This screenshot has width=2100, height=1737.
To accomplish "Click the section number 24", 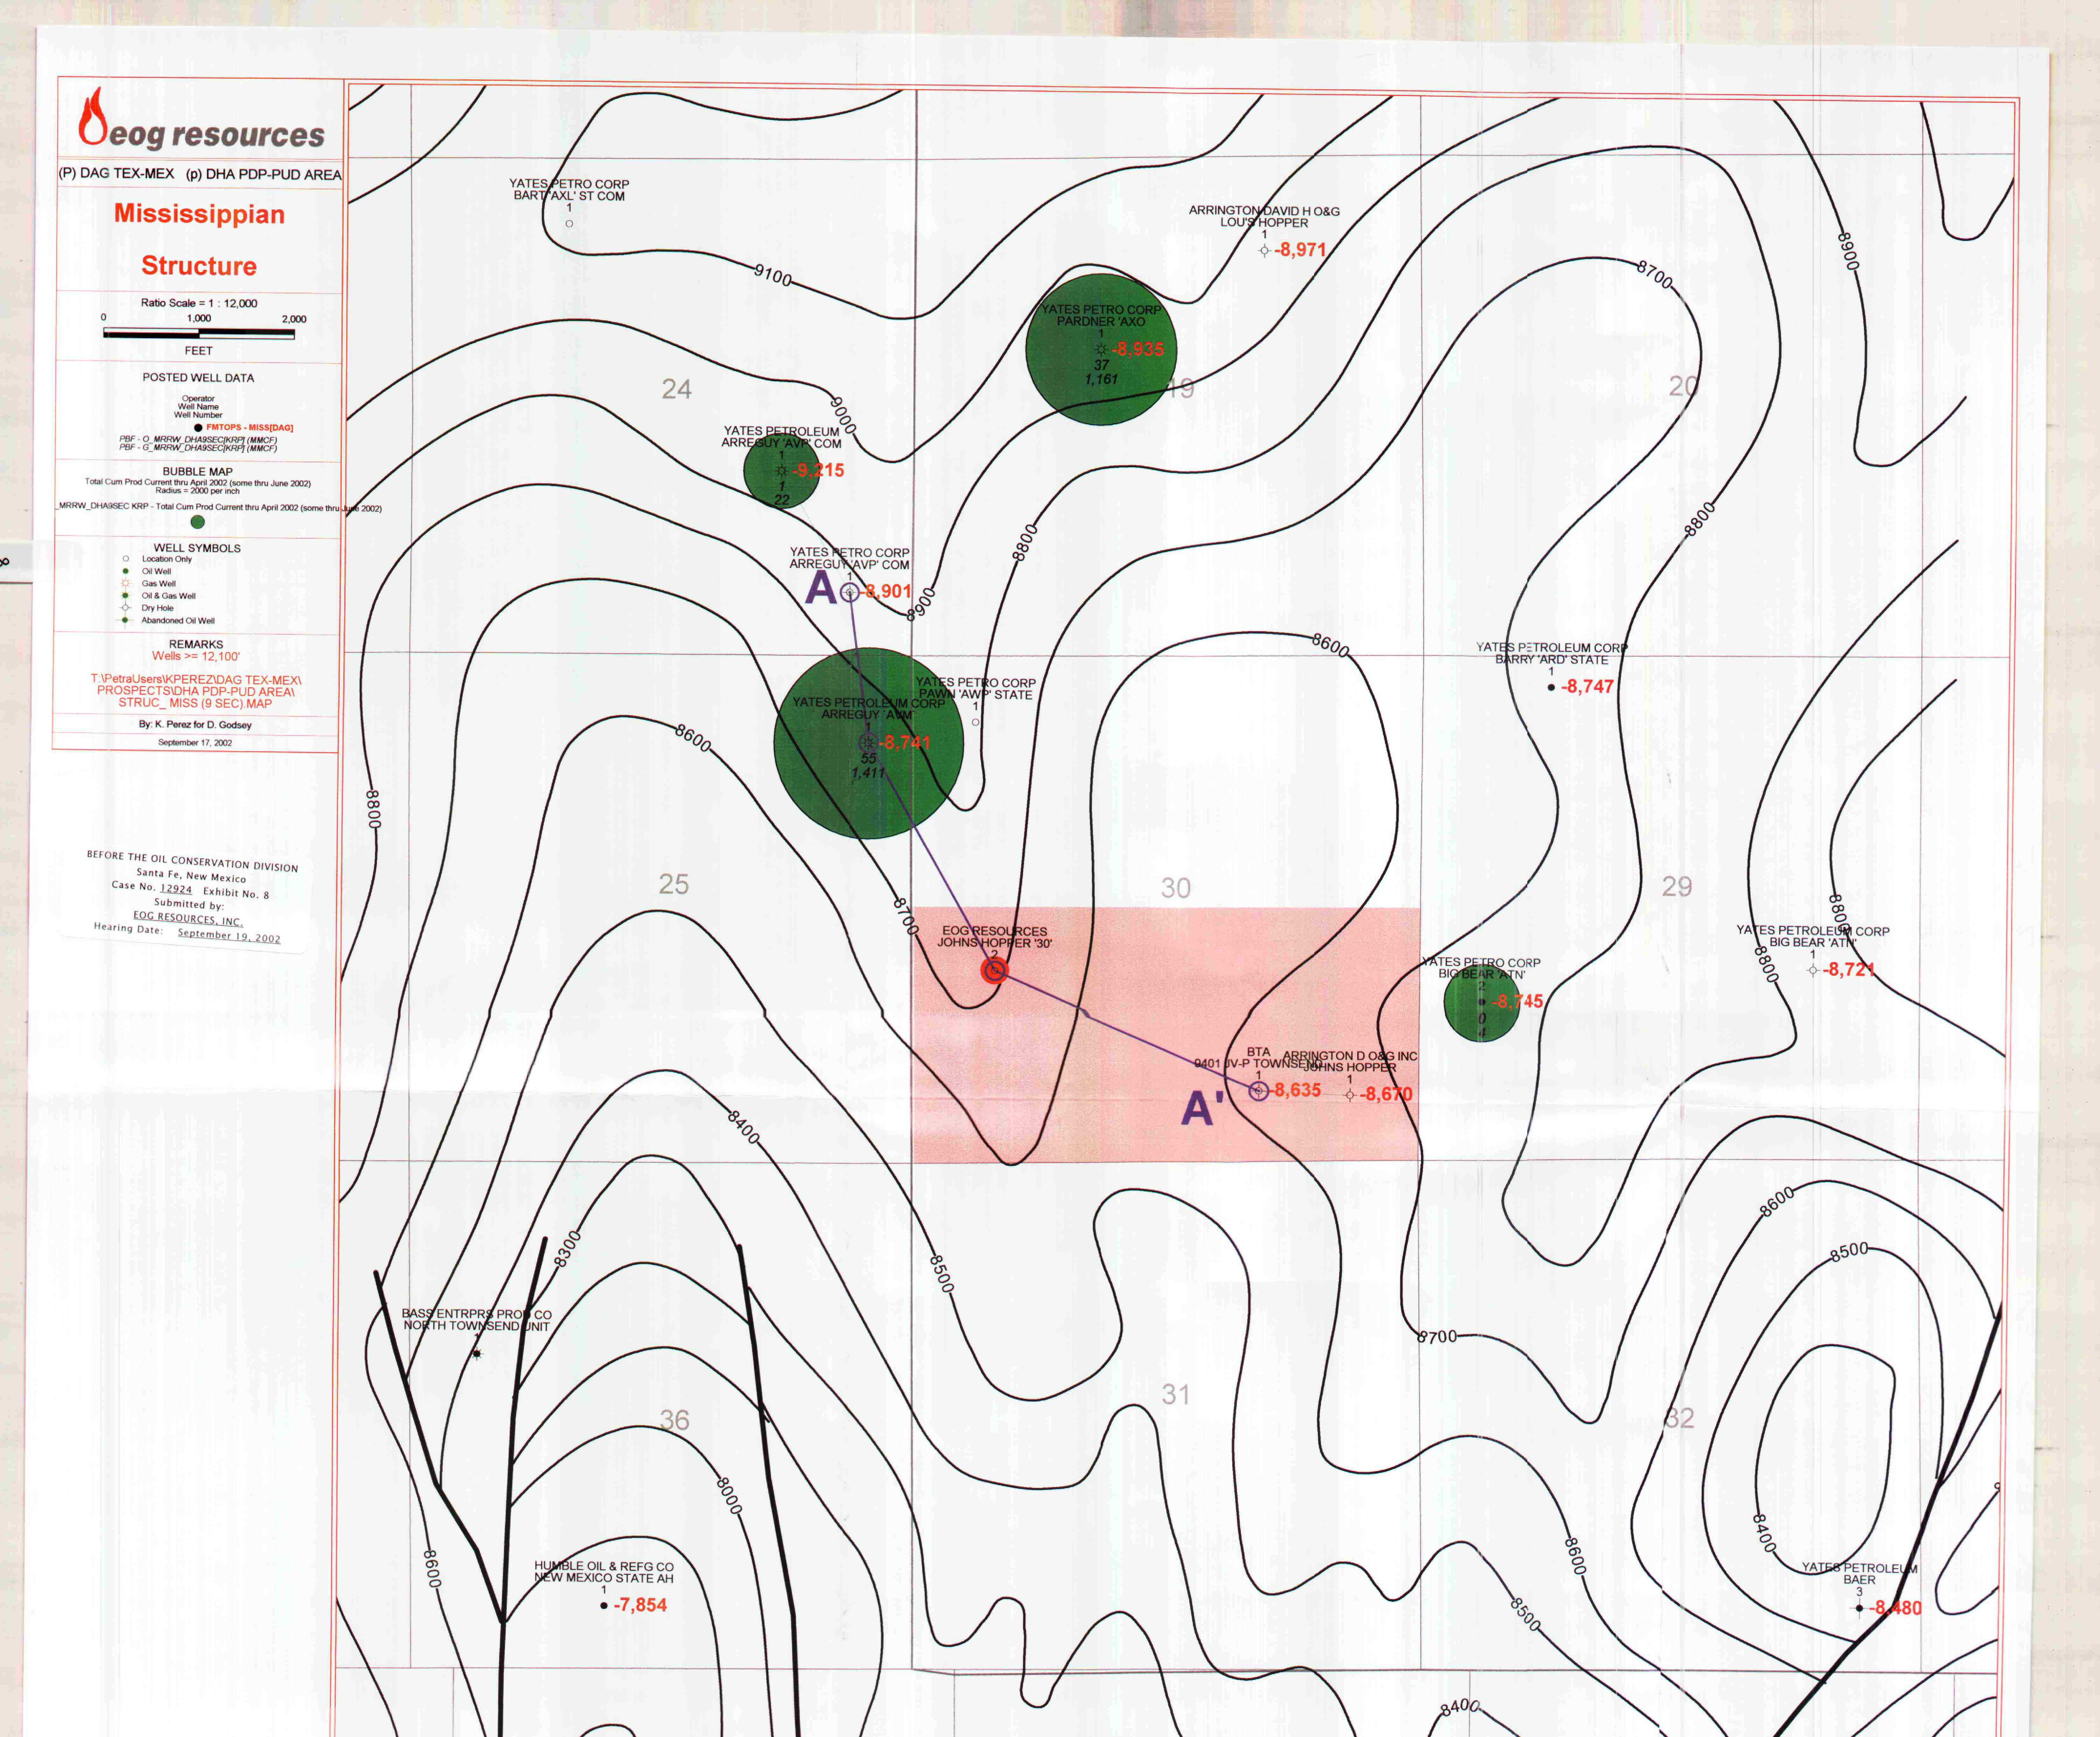I will (x=677, y=389).
